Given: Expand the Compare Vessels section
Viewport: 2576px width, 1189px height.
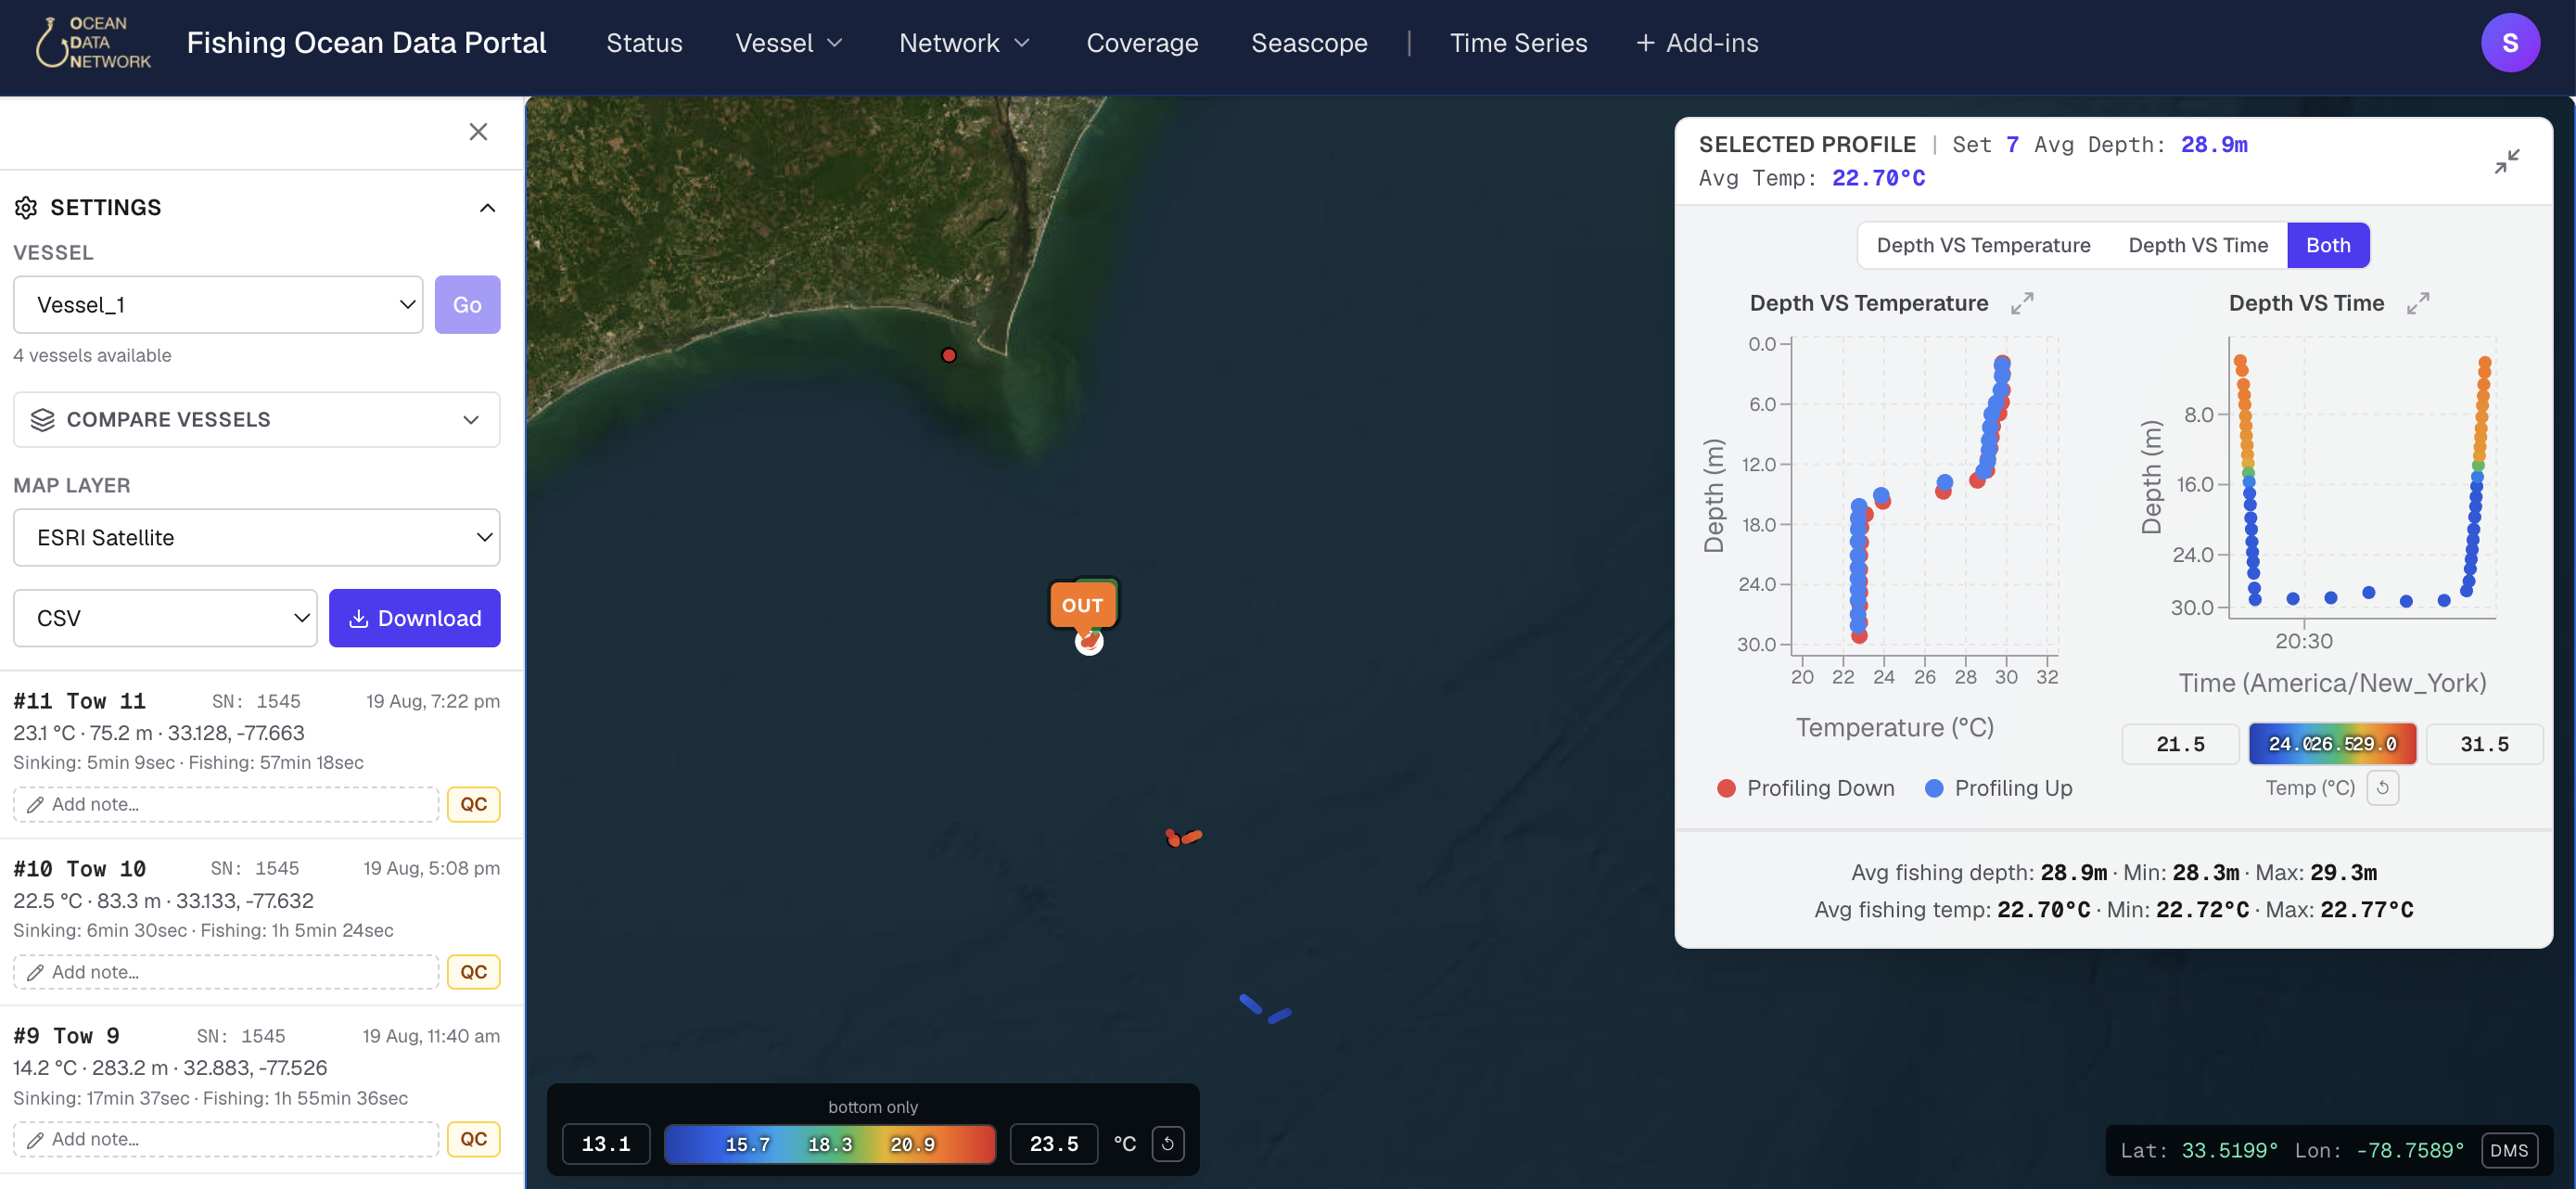Looking at the screenshot, I should click(x=256, y=420).
